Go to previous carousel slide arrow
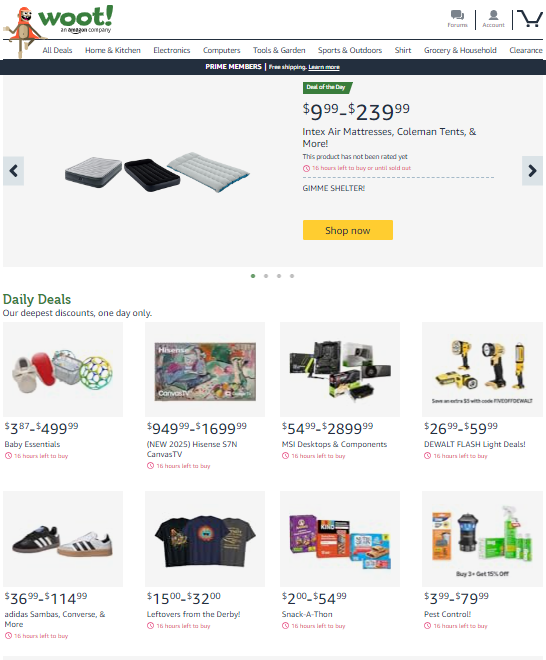This screenshot has width=546, height=660. [x=13, y=171]
